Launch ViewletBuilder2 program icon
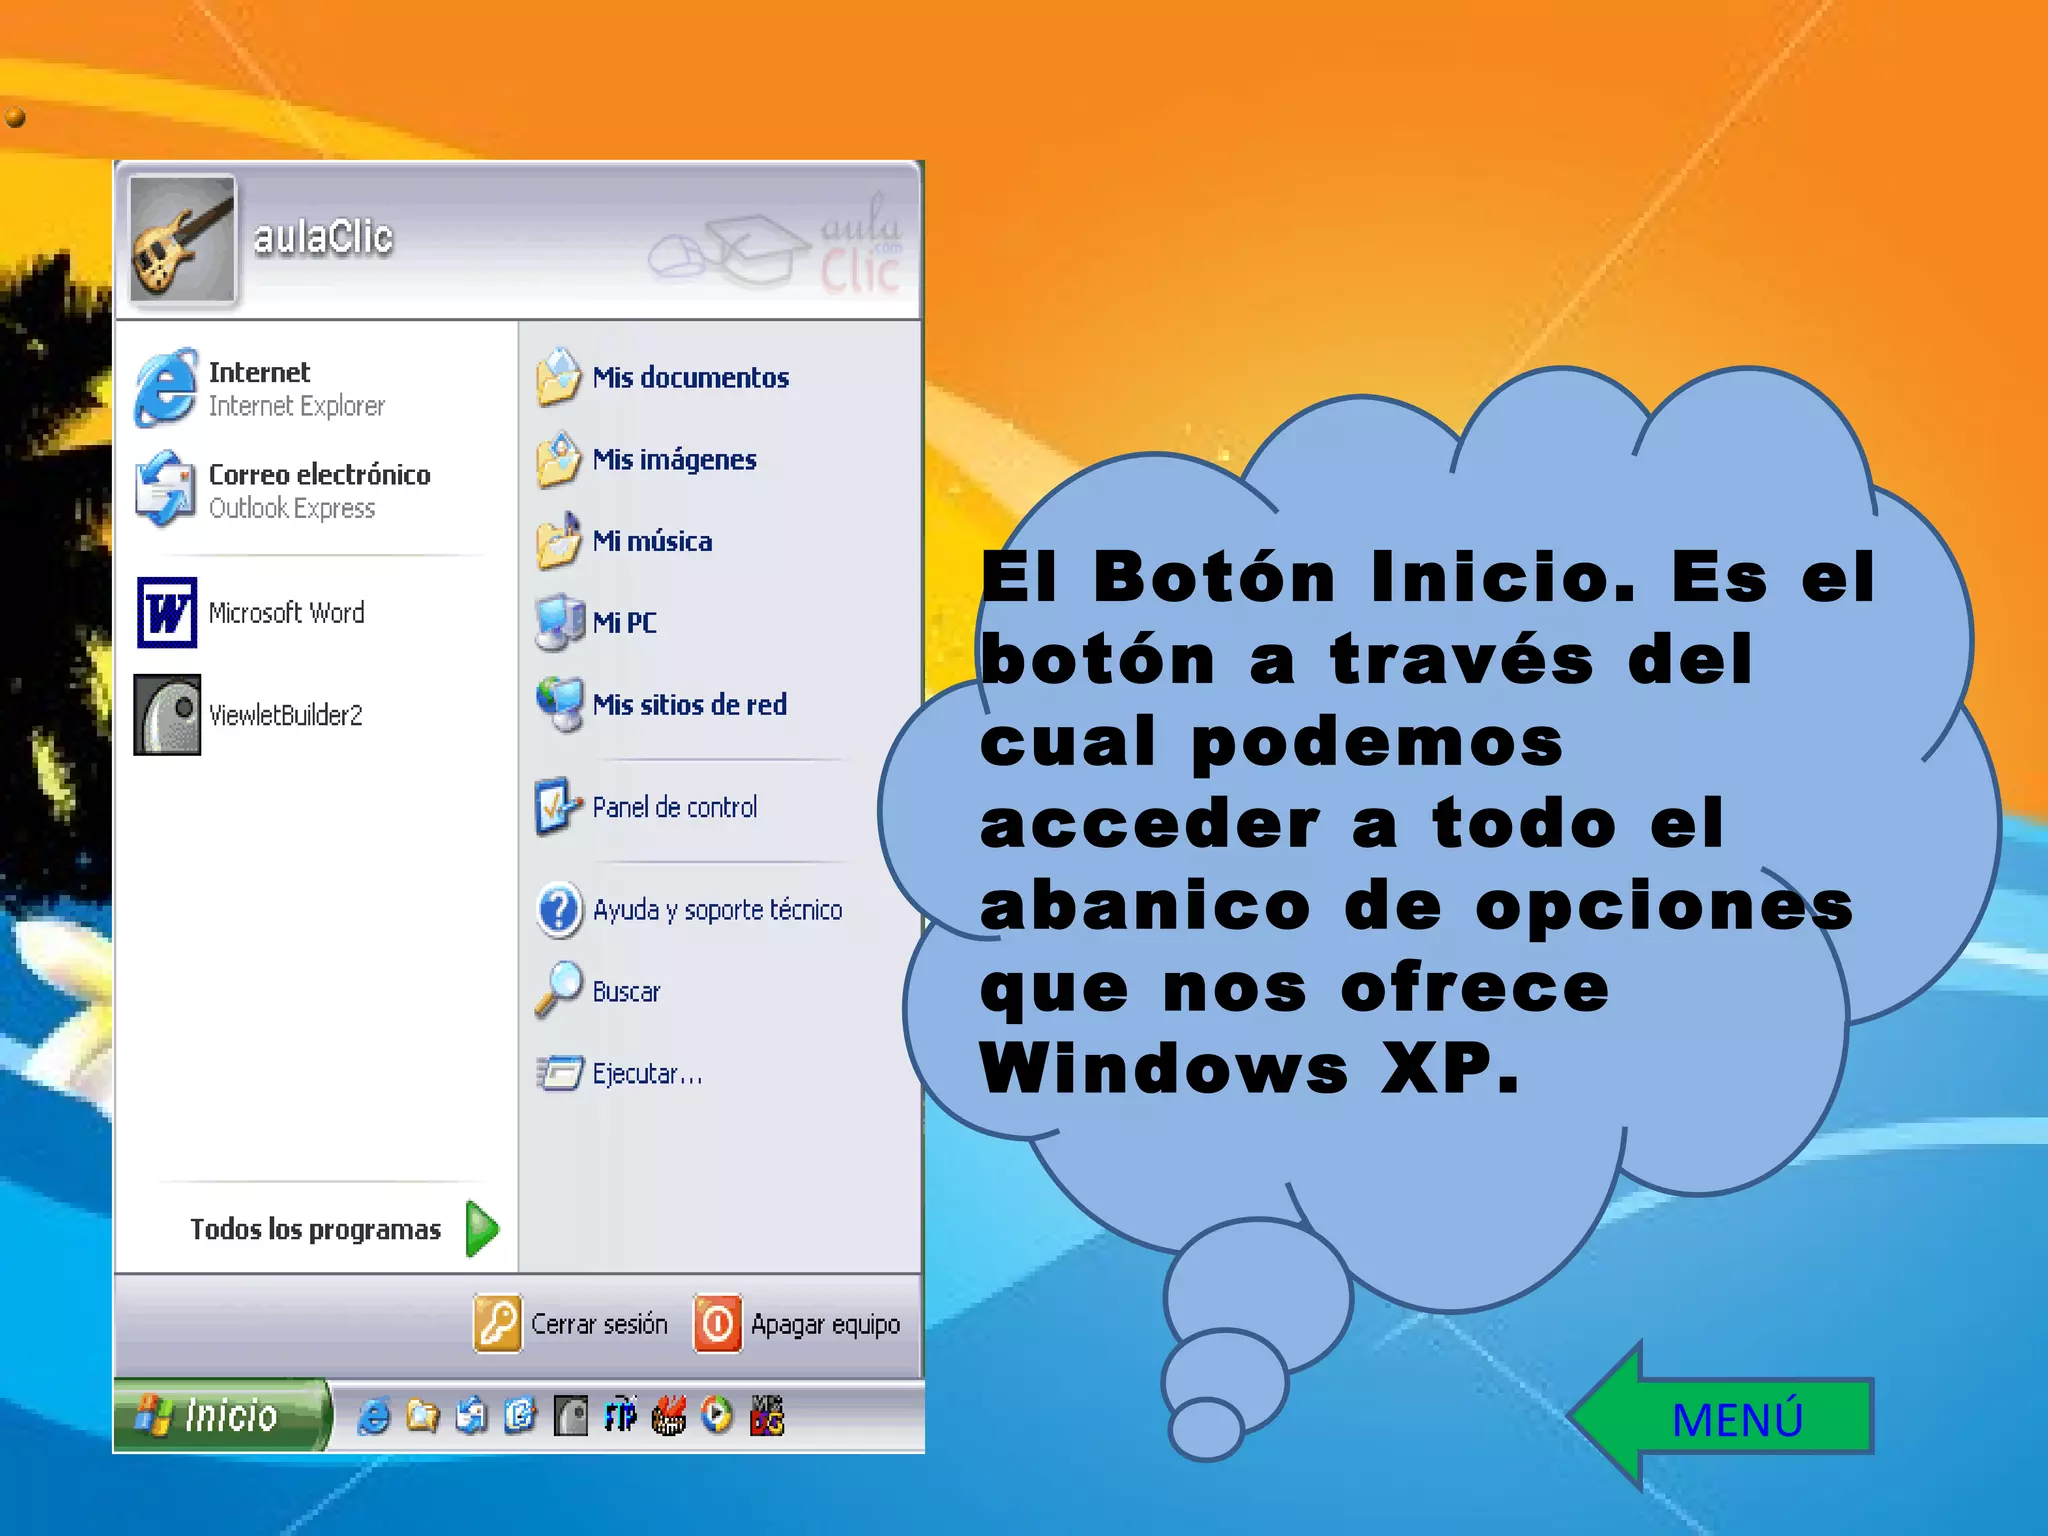2048x1536 pixels. tap(167, 714)
